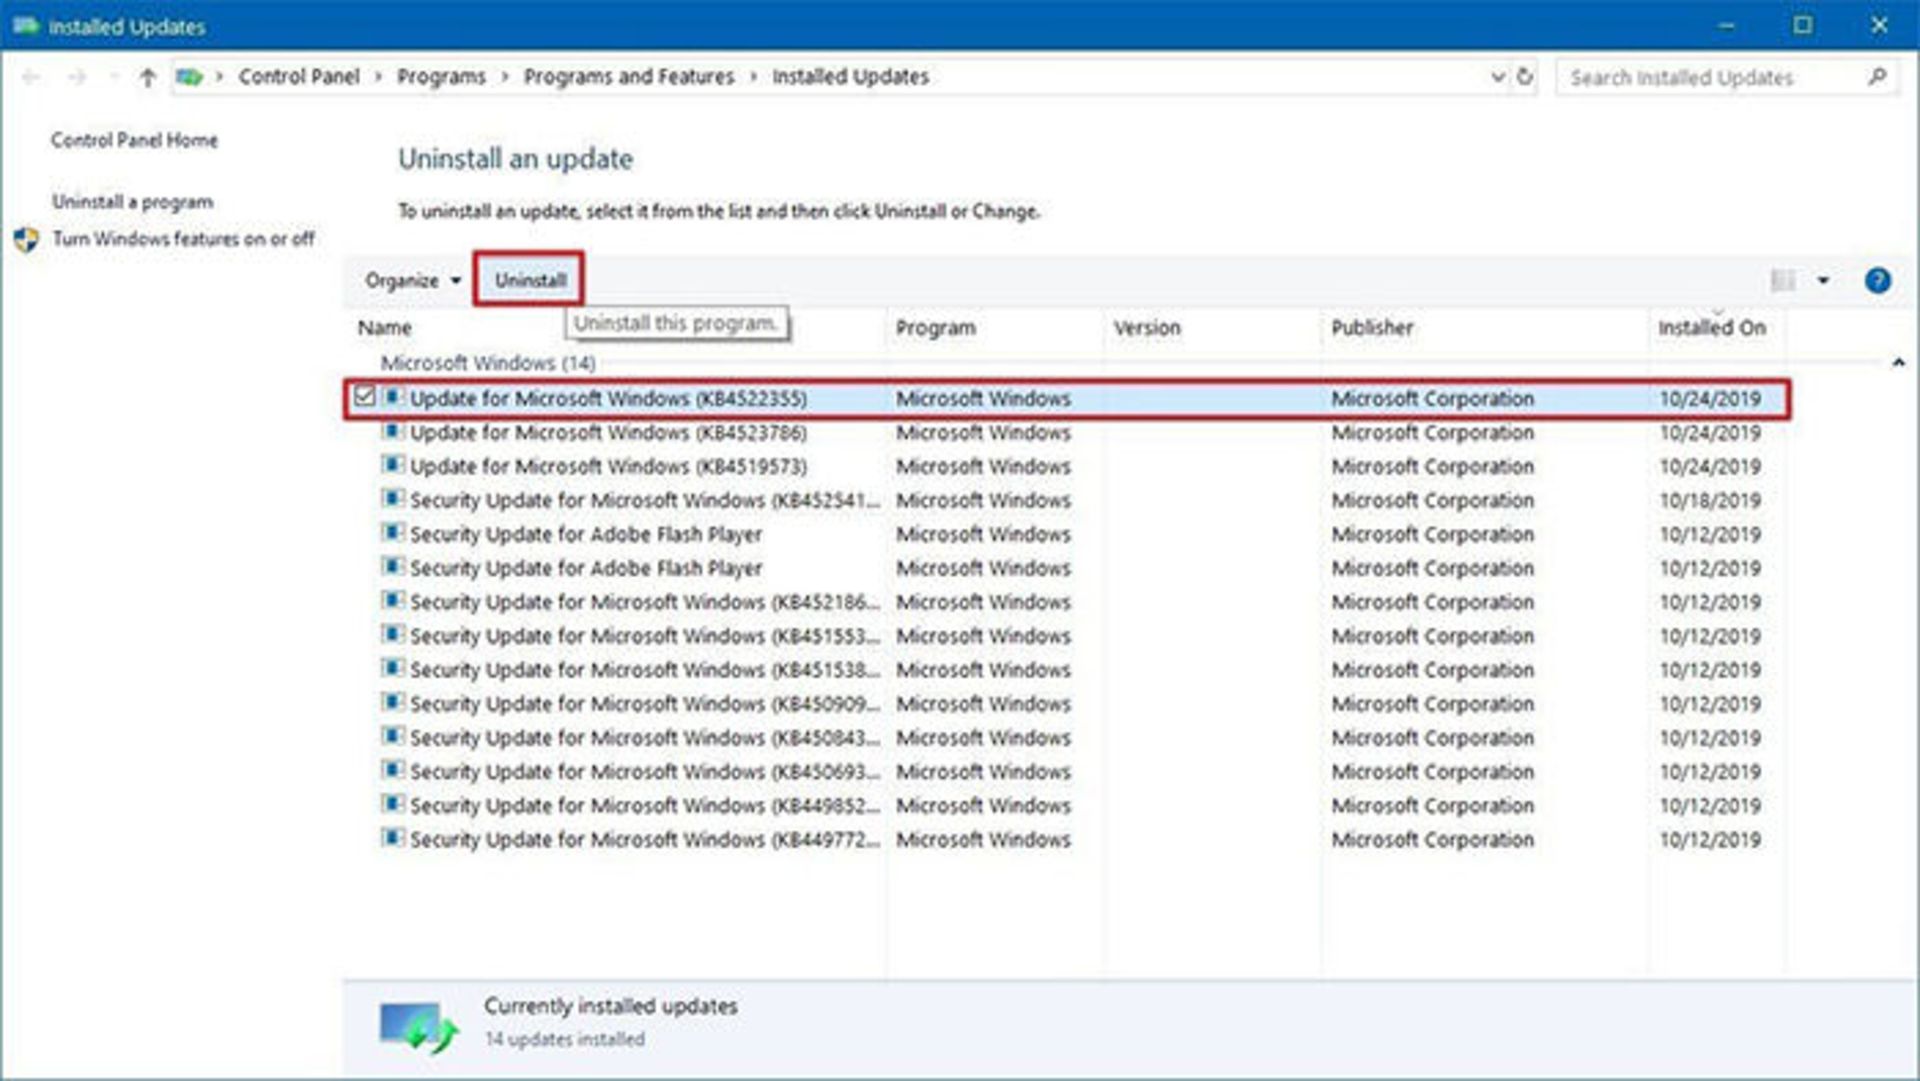Viewport: 1920px width, 1081px height.
Task: Collapse the Microsoft Windows group
Action: 1898,363
